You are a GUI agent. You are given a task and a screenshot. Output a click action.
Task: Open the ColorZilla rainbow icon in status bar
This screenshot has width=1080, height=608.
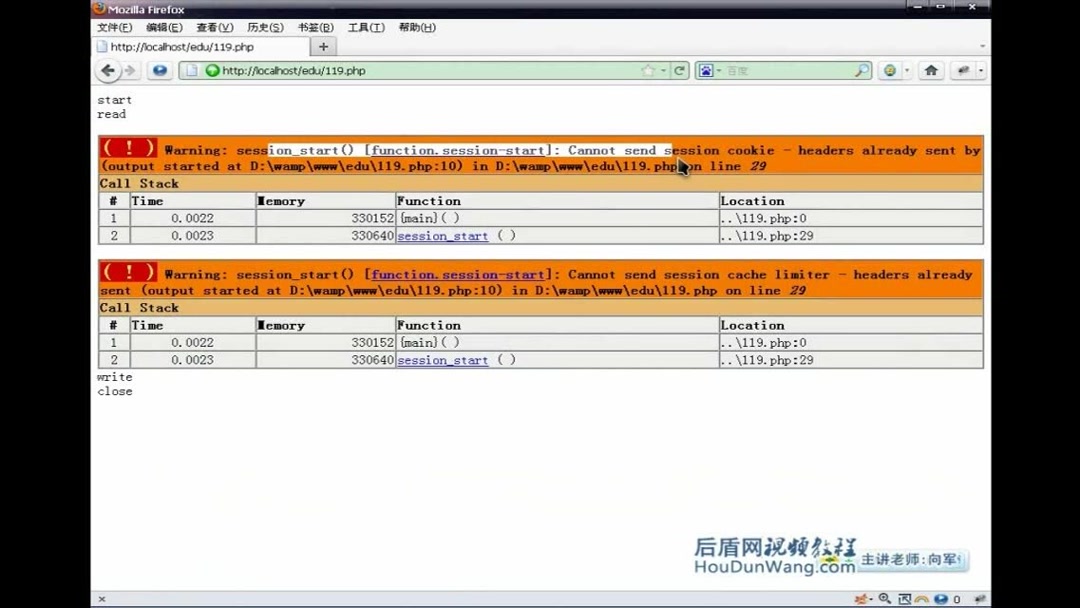922,598
